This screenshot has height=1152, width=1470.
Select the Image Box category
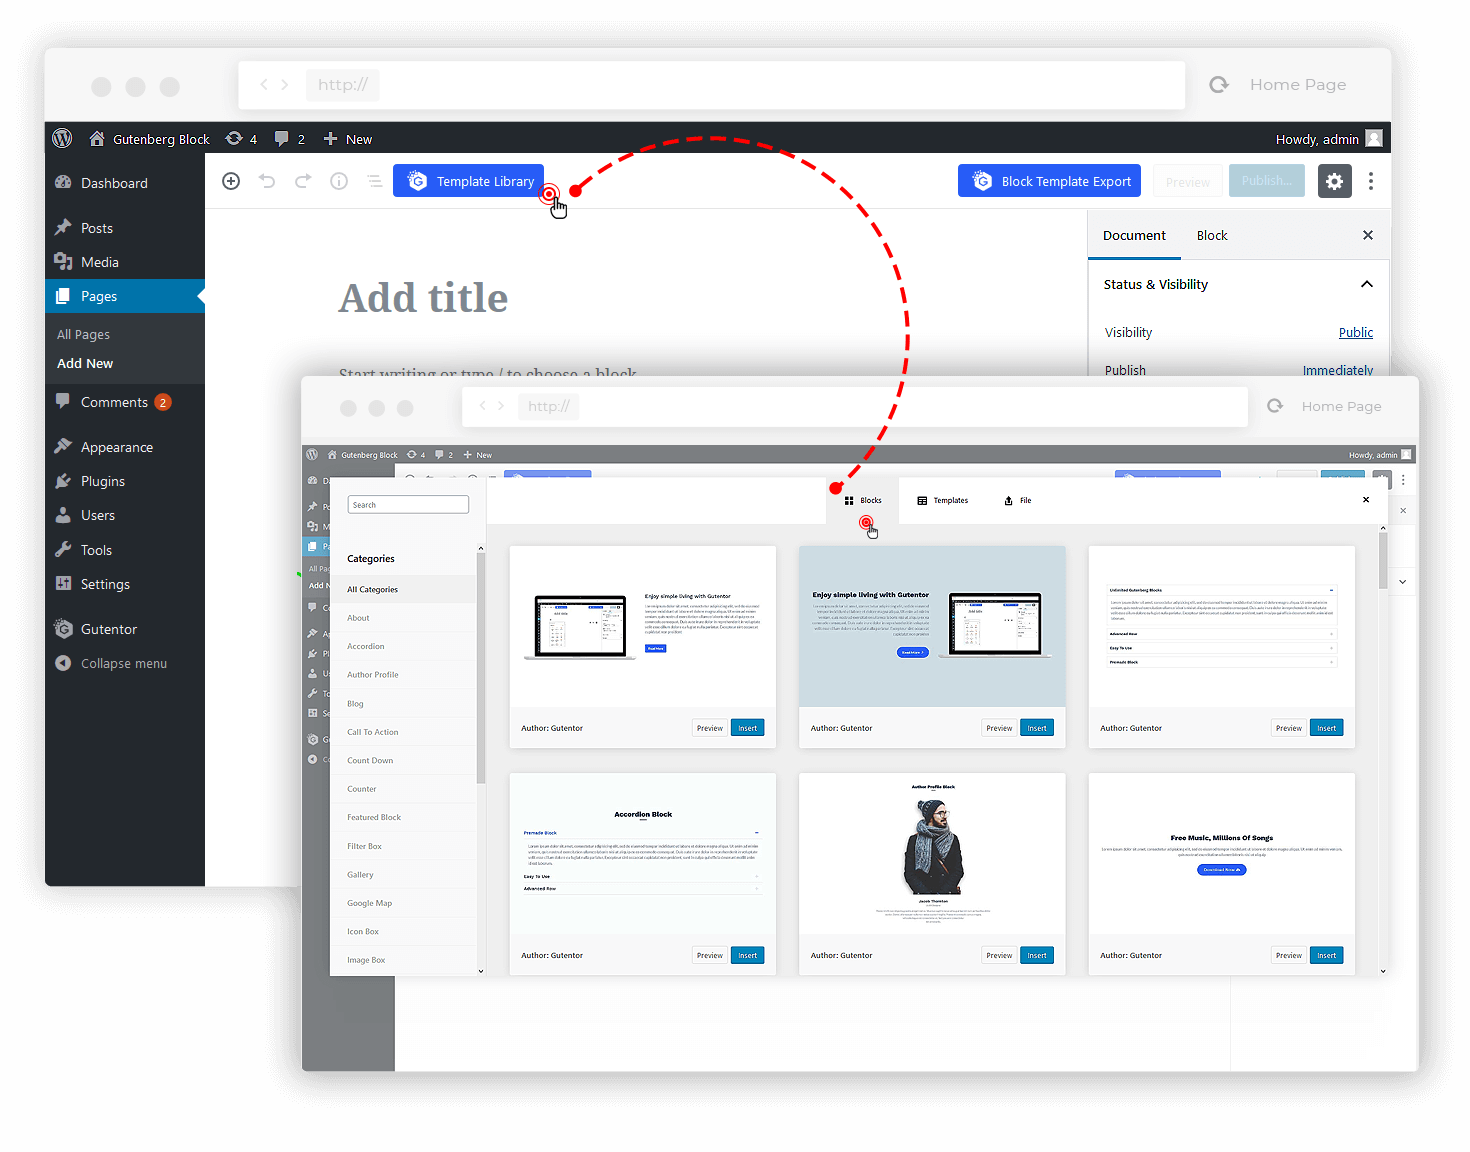click(403, 960)
